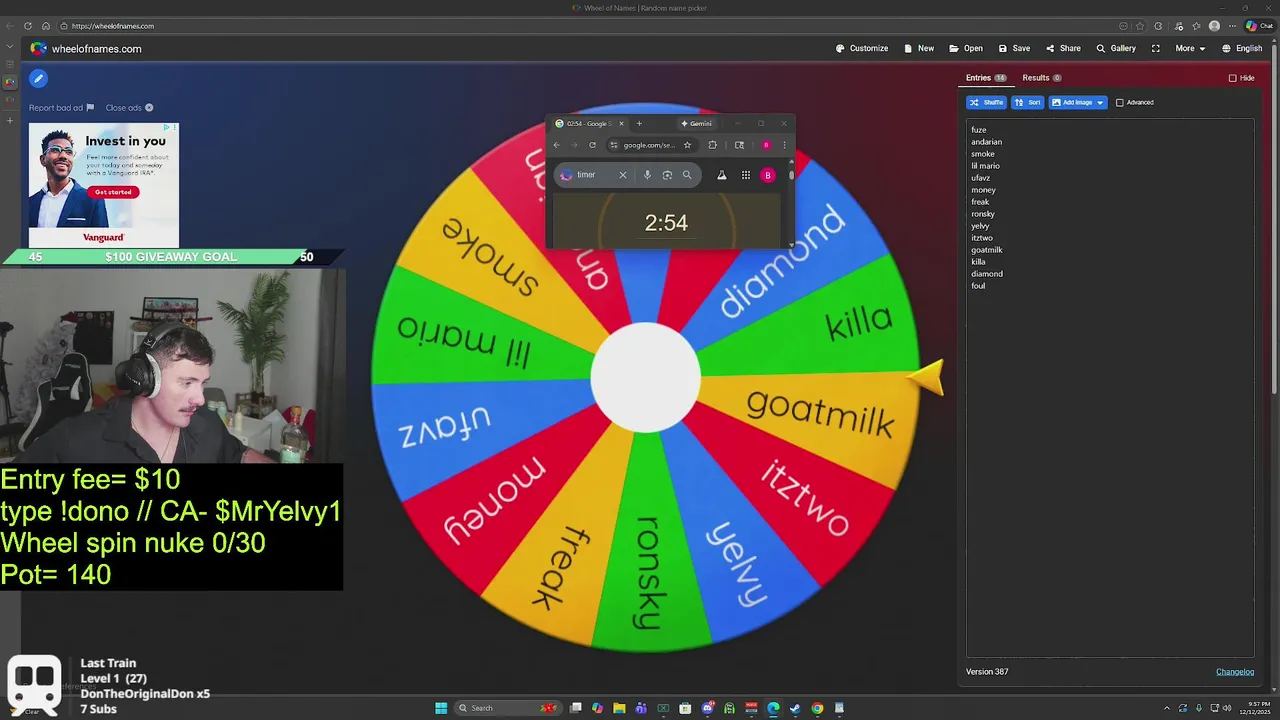This screenshot has height=720, width=1280.
Task: Open a saved wheel with Open
Action: coord(966,48)
